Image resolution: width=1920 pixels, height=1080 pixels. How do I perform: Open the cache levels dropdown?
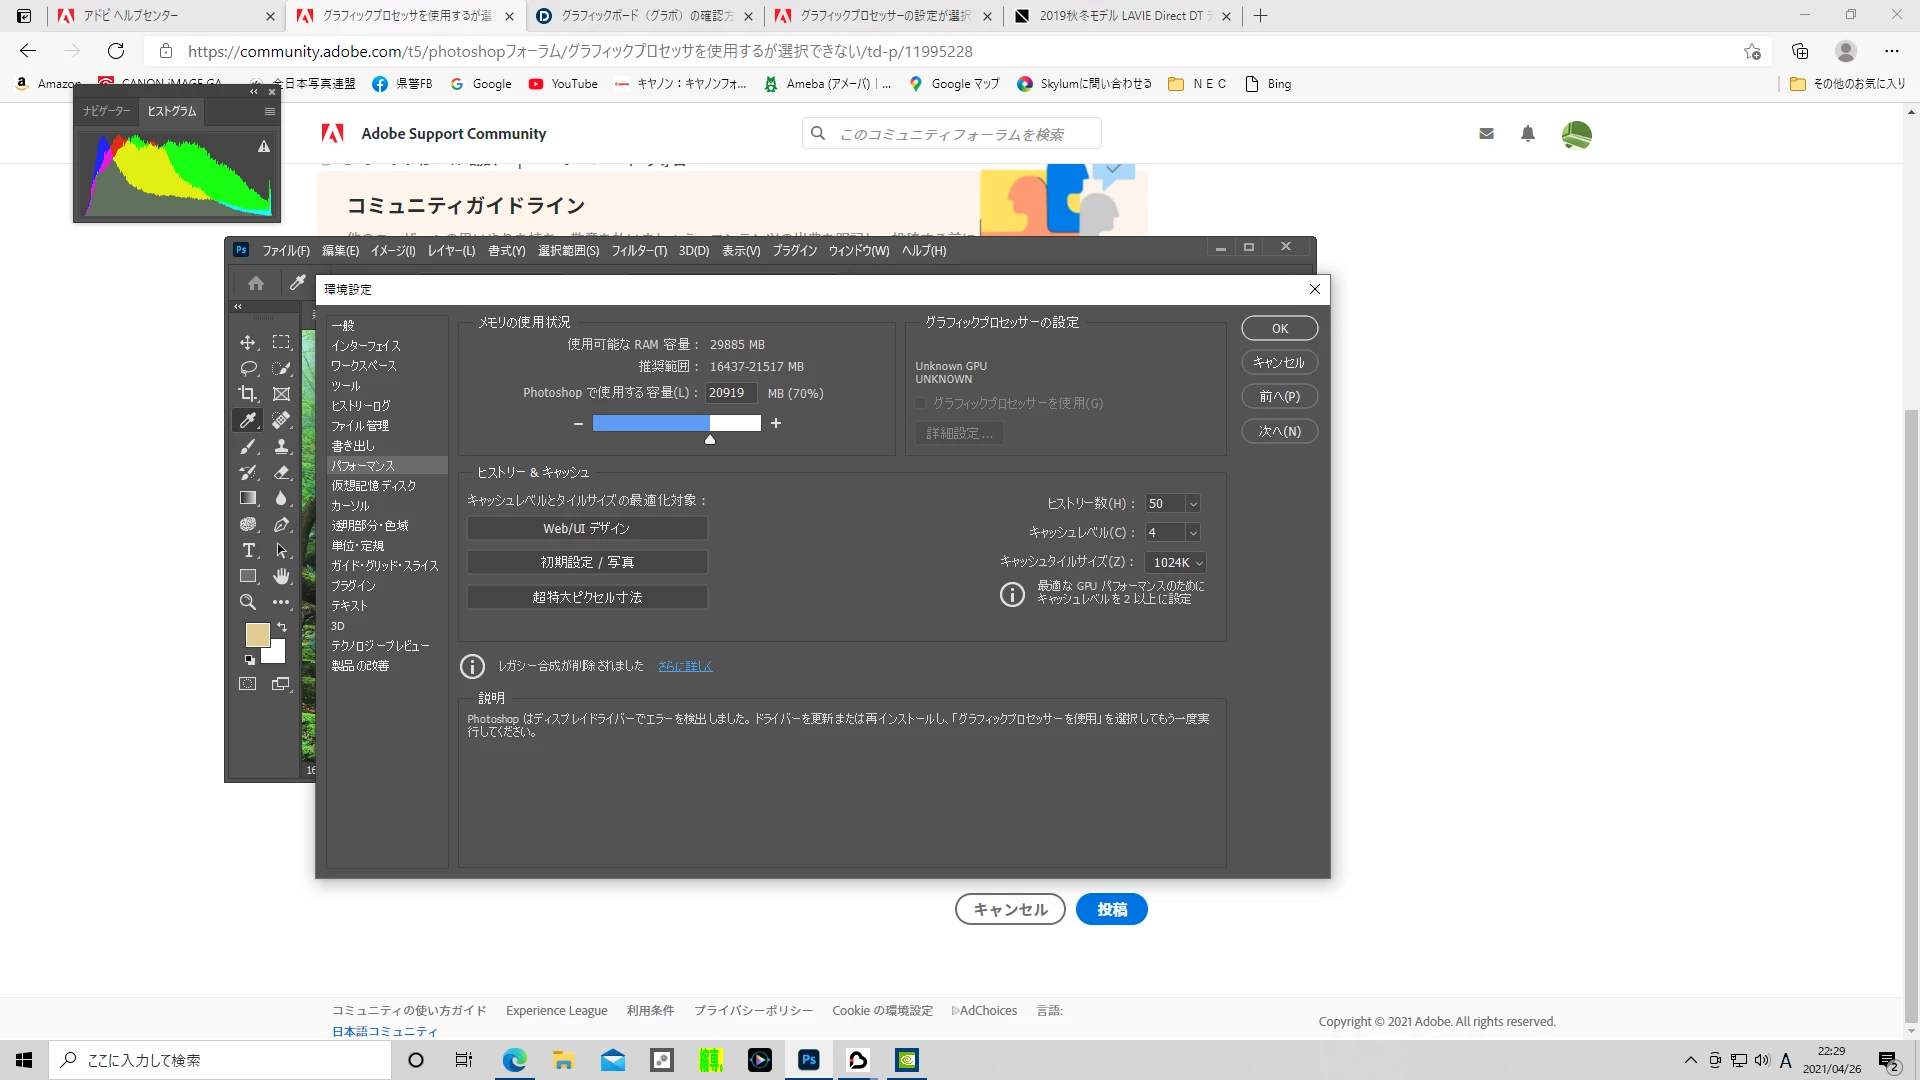[1193, 533]
